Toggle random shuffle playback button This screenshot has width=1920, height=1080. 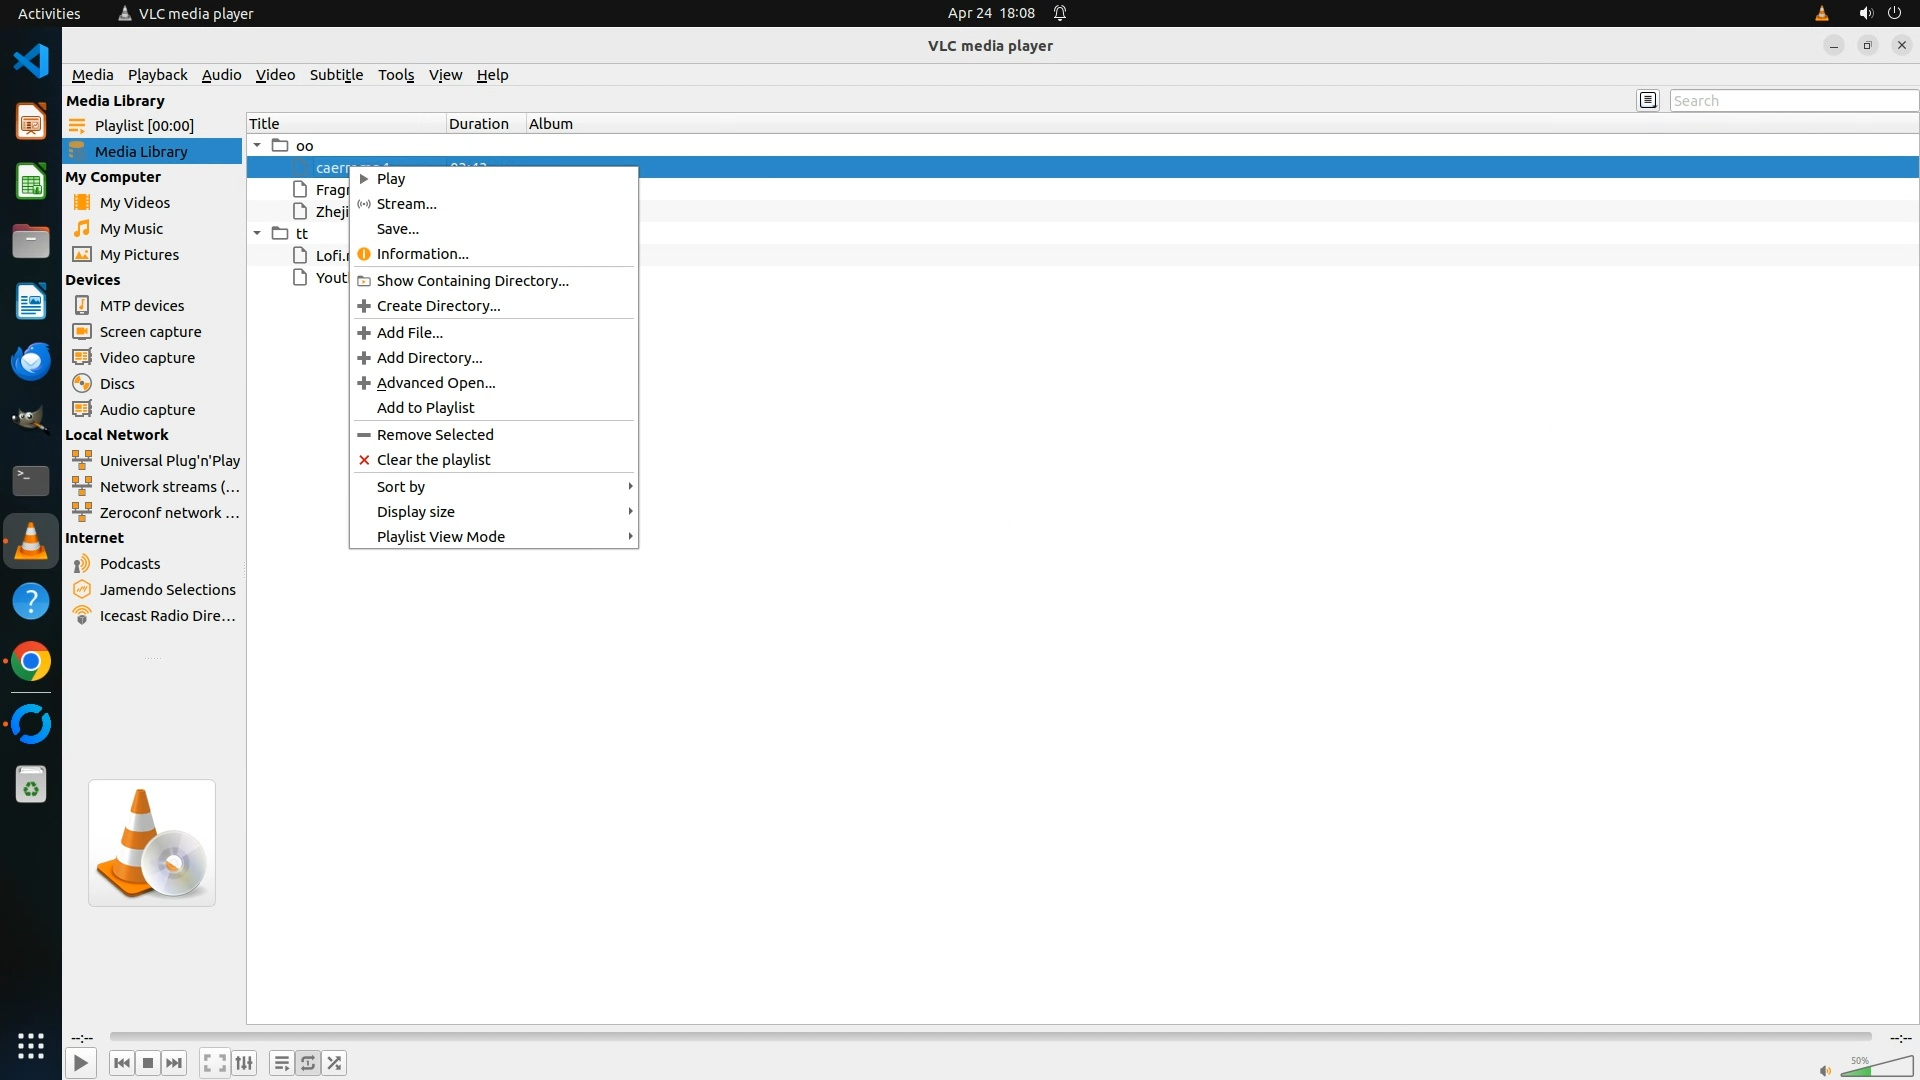tap(334, 1063)
